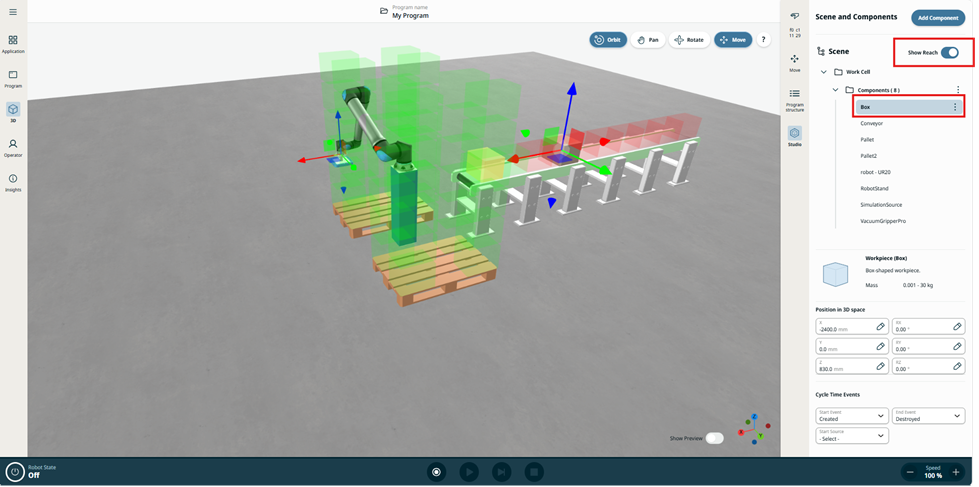Open the Start Event dropdown
The width and height of the screenshot is (979, 487).
point(852,415)
